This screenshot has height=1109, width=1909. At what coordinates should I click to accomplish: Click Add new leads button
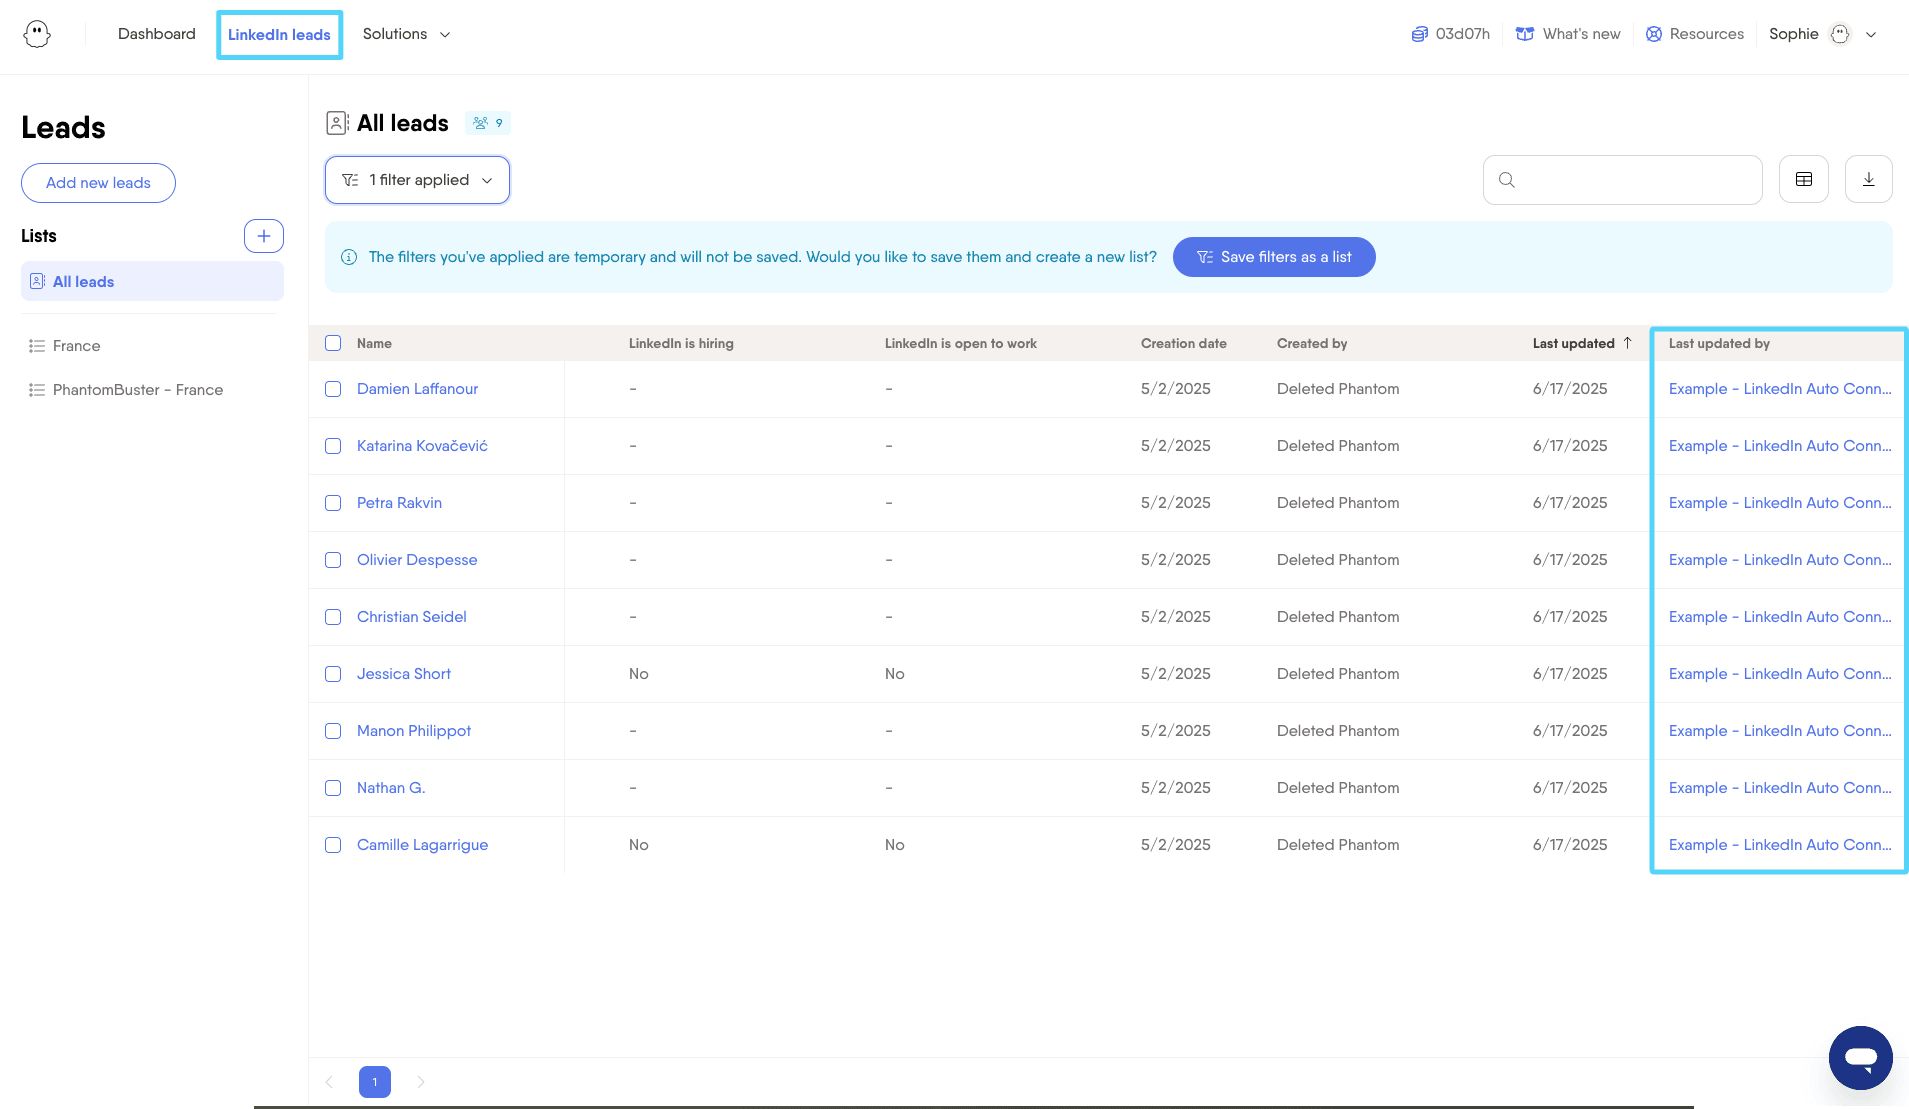(98, 183)
